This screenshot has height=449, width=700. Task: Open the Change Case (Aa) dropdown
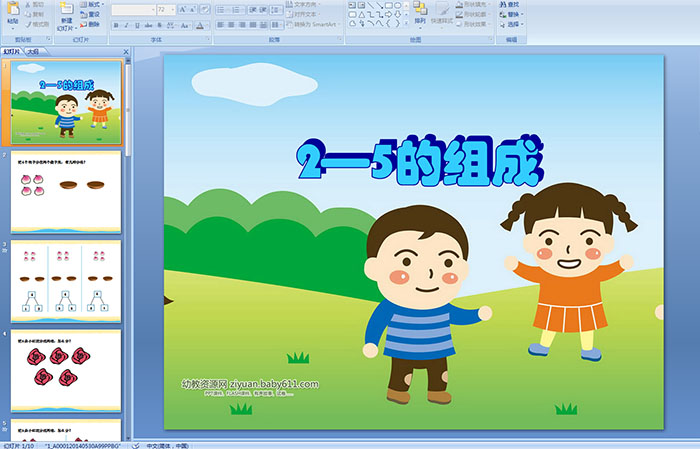pyautogui.click(x=185, y=25)
